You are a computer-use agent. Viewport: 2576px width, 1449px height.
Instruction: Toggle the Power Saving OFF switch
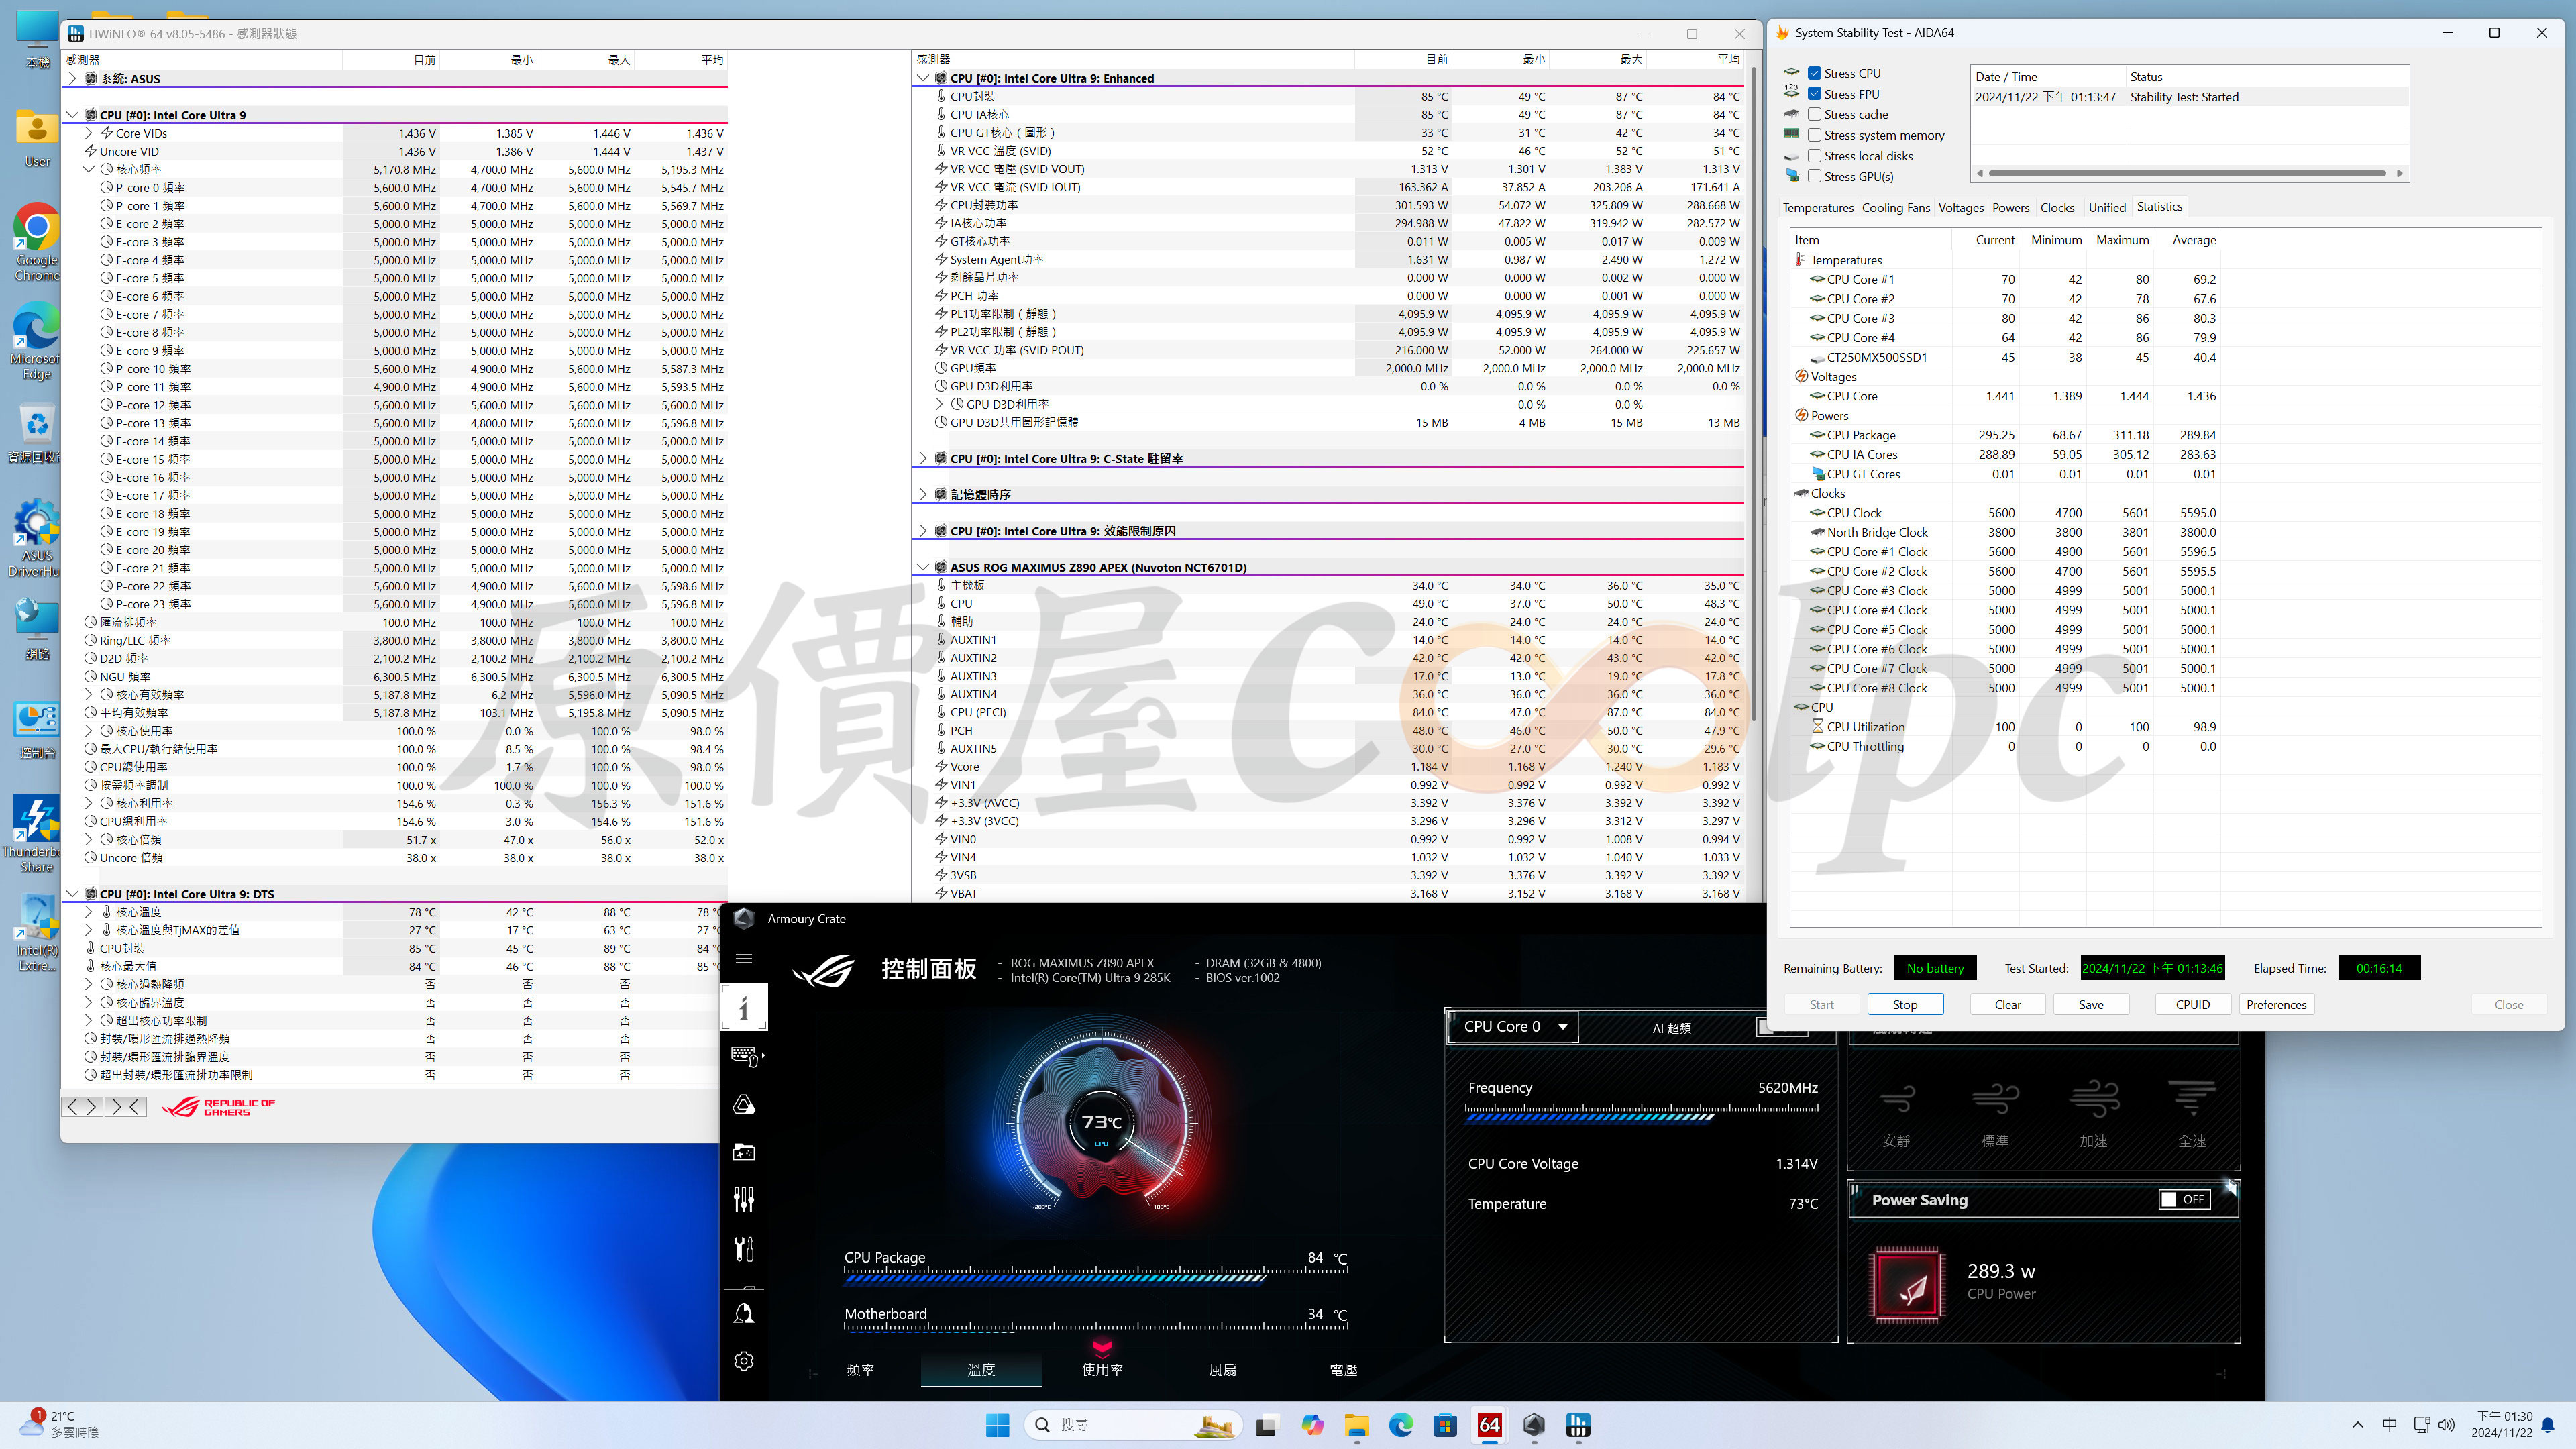pos(2183,1199)
